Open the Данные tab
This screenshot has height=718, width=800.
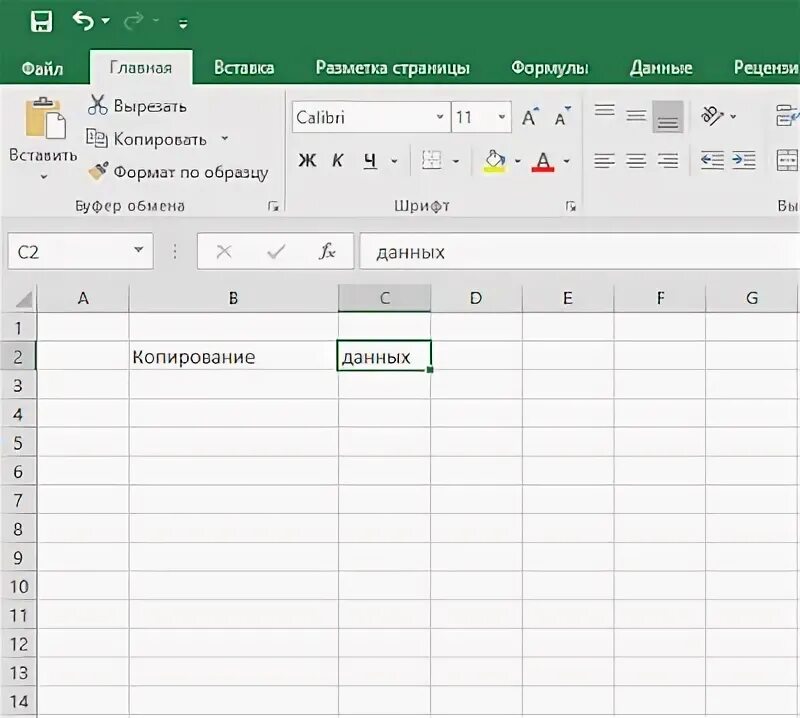[x=661, y=67]
